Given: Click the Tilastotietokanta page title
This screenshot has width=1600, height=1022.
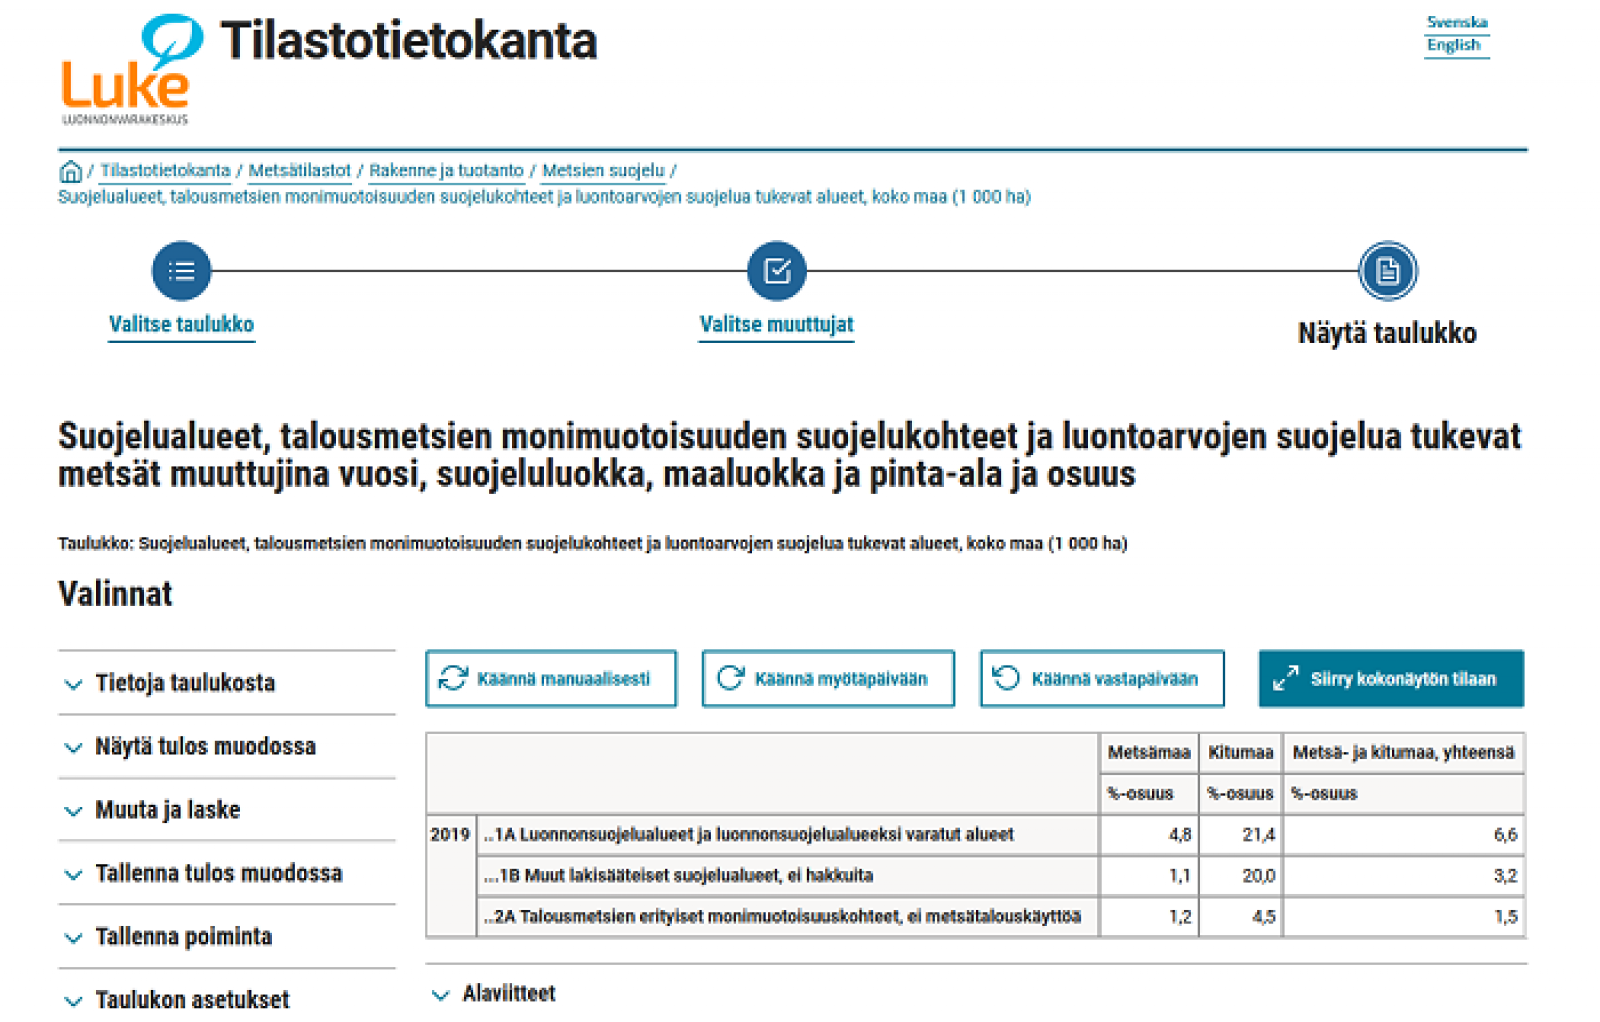Looking at the screenshot, I should [x=409, y=41].
